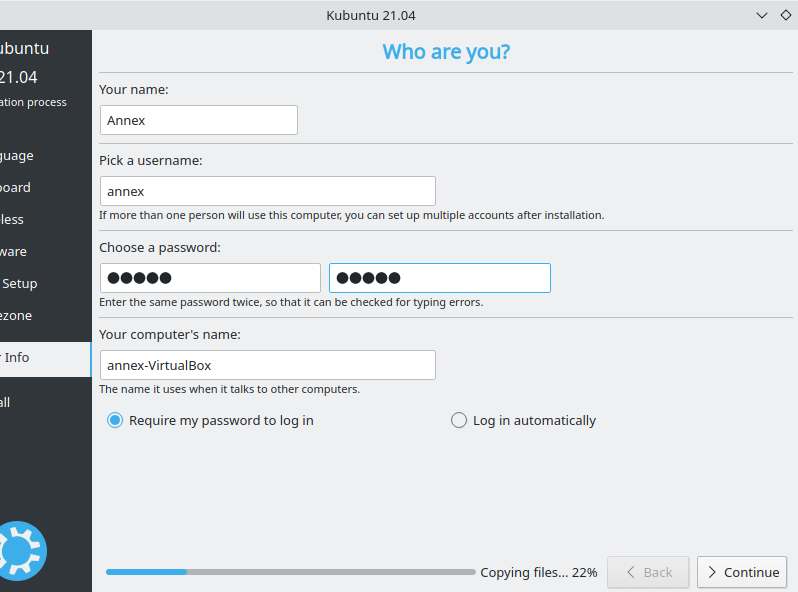
Task: Click the Continue button
Action: pyautogui.click(x=742, y=572)
